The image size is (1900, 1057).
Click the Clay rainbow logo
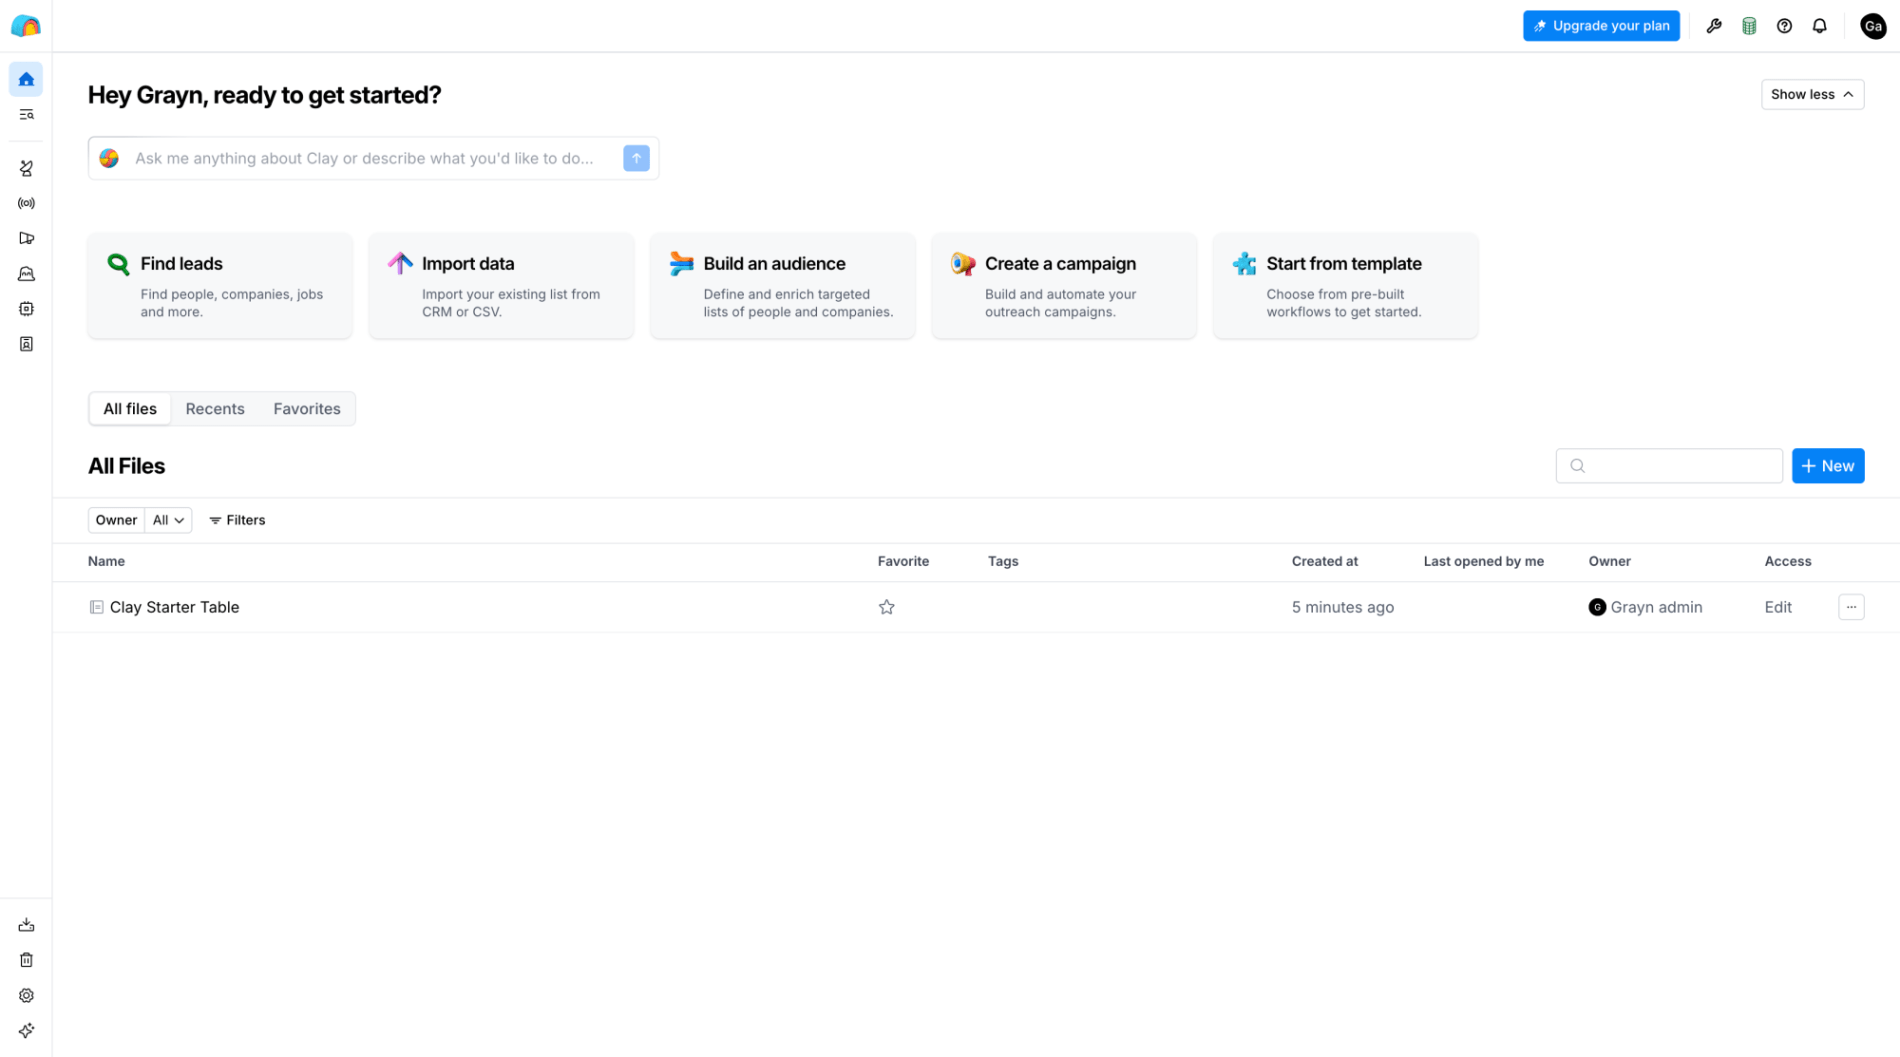tap(26, 26)
